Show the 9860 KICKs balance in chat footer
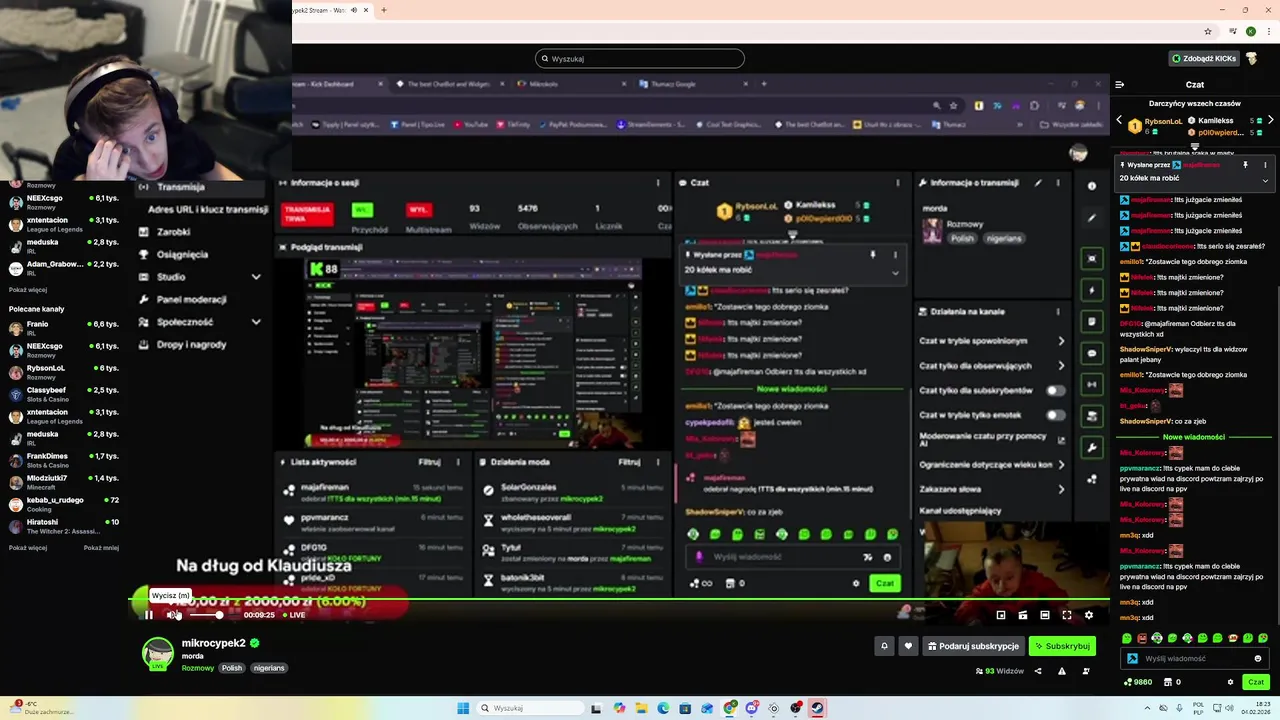The width and height of the screenshot is (1280, 720). 1139,682
